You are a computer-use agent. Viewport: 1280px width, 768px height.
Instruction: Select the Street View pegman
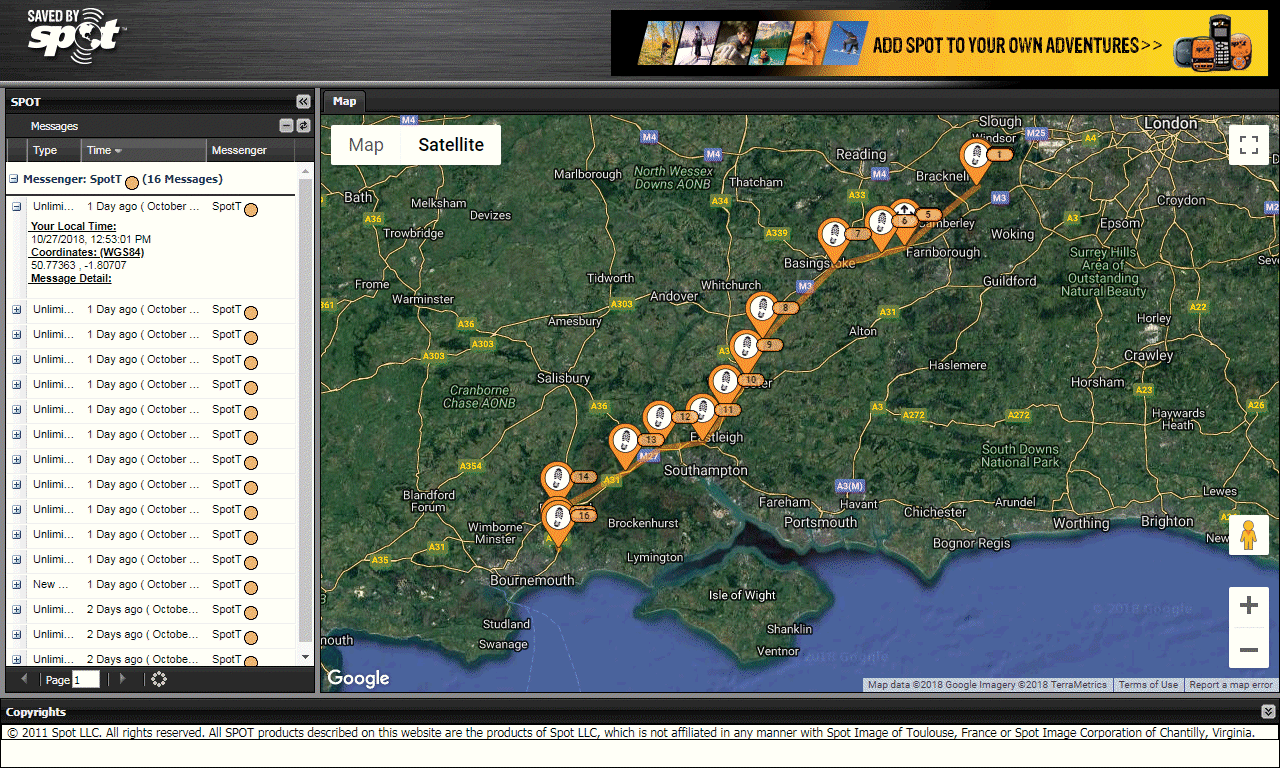1248,535
